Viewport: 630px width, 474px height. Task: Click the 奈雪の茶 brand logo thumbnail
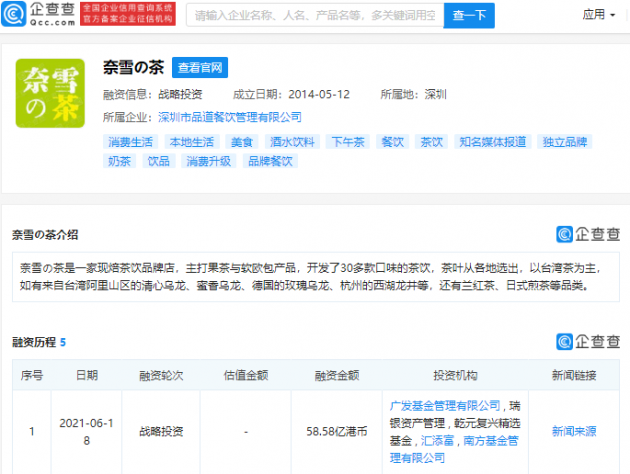point(50,93)
